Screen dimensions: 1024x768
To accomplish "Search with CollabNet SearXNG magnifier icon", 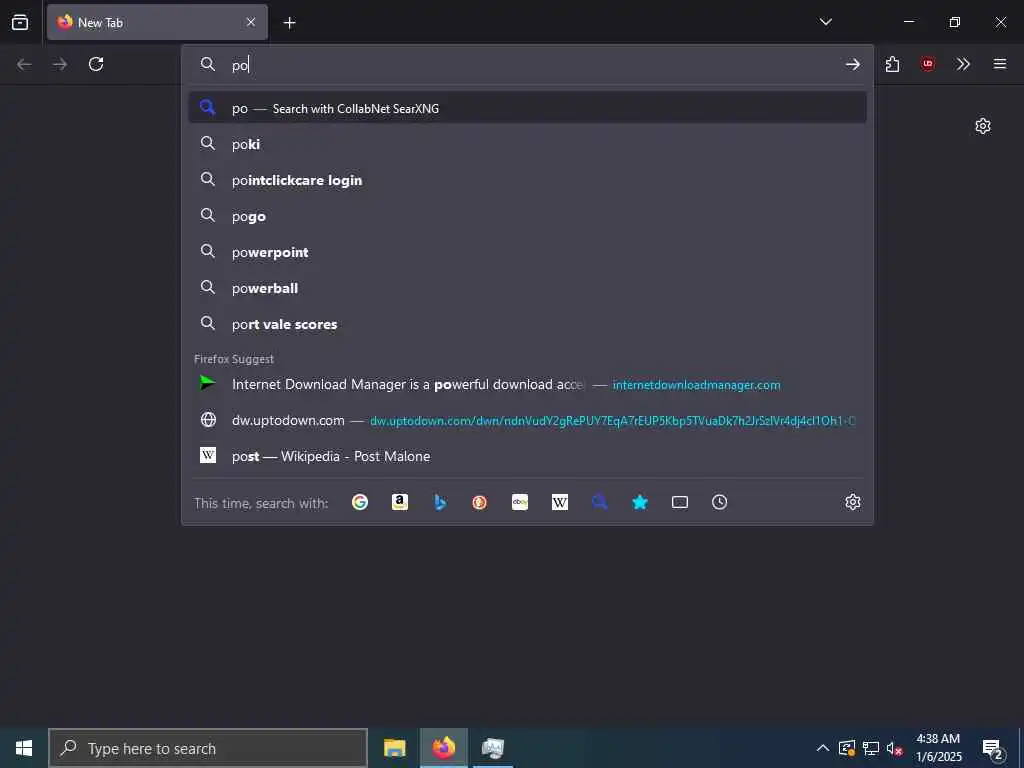I will point(600,502).
